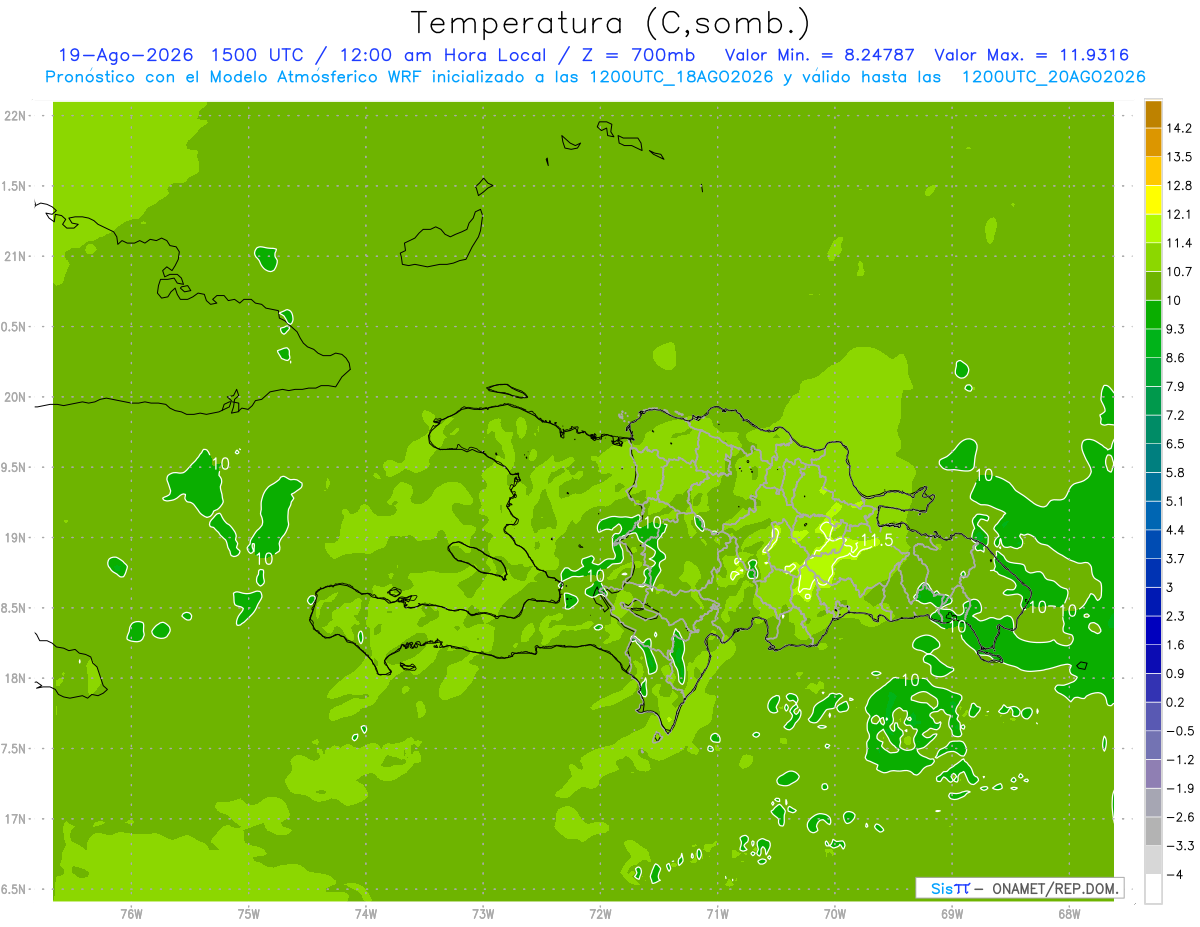Click the '20N' latitude label

(15, 397)
